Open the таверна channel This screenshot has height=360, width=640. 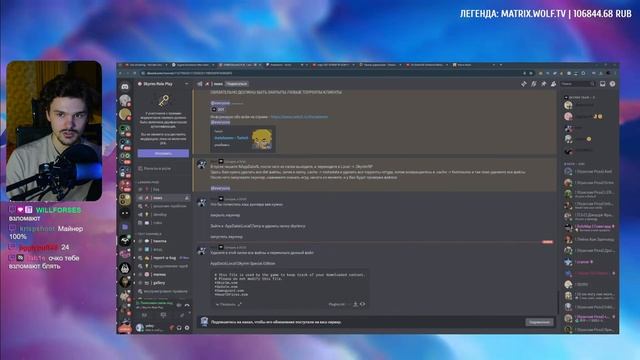coord(163,241)
